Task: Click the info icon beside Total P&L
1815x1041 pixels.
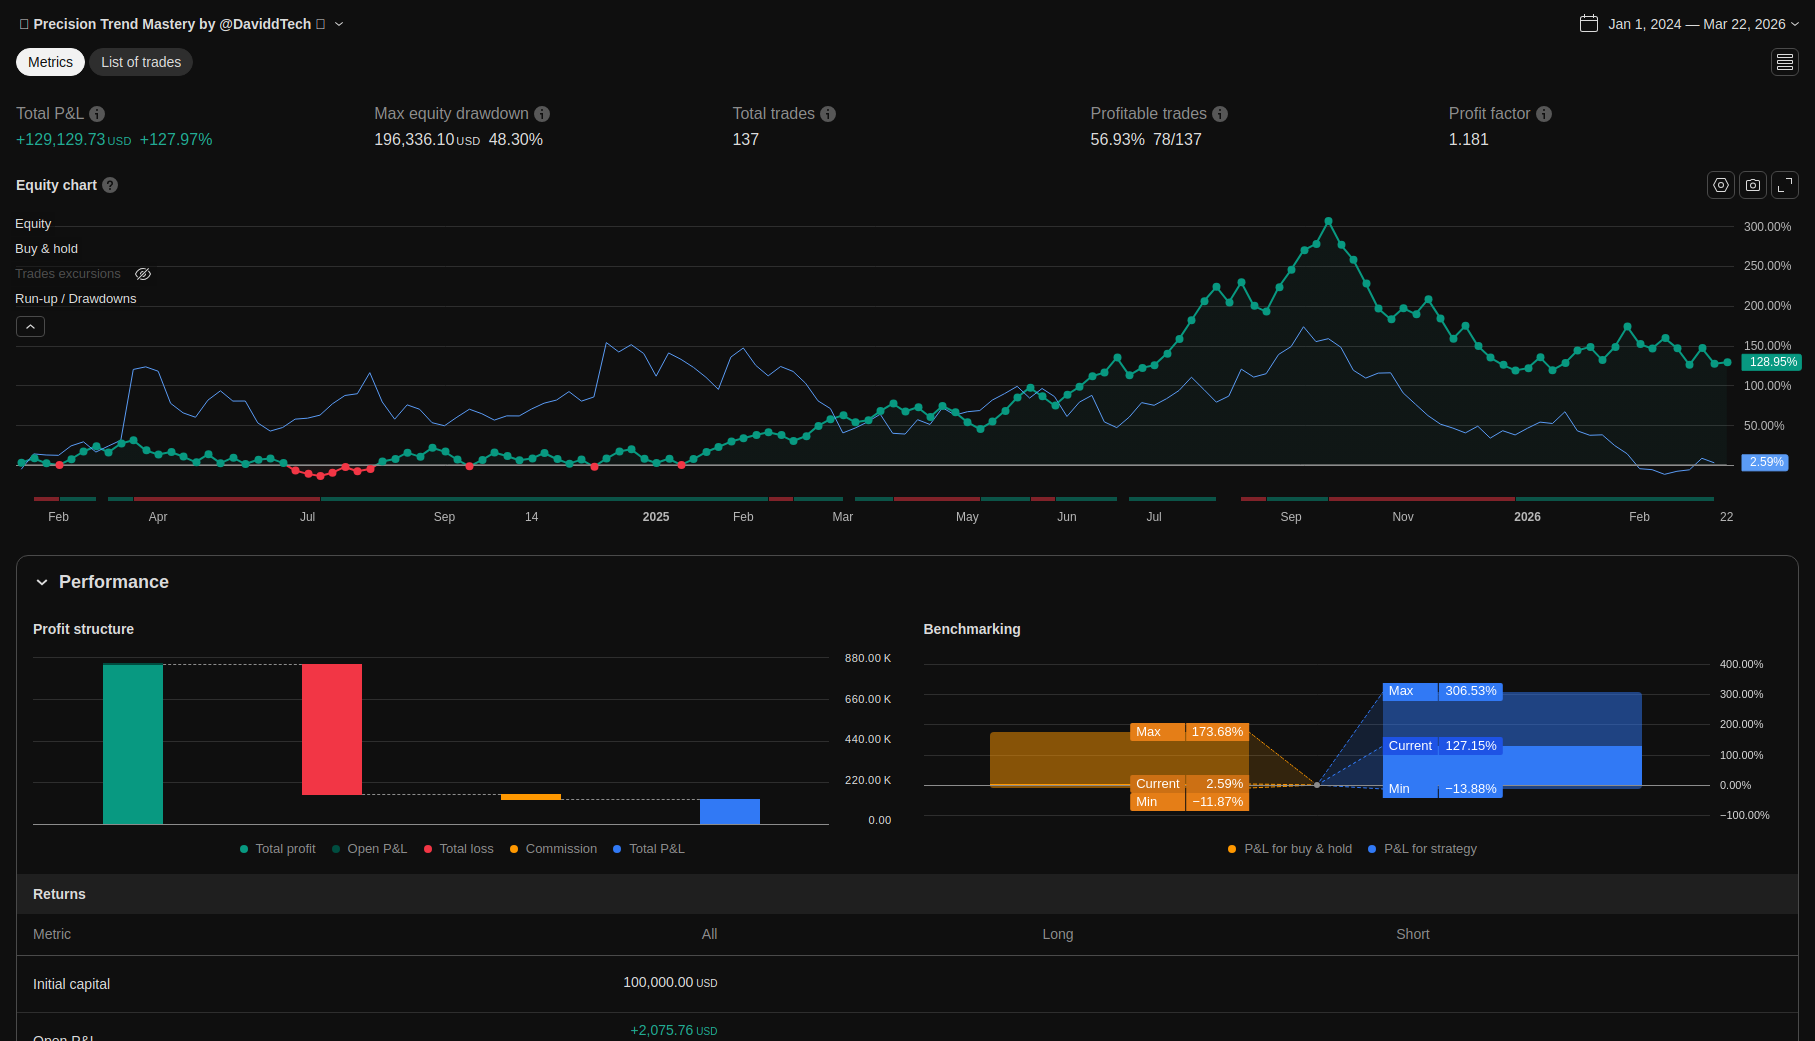Action: (x=97, y=114)
